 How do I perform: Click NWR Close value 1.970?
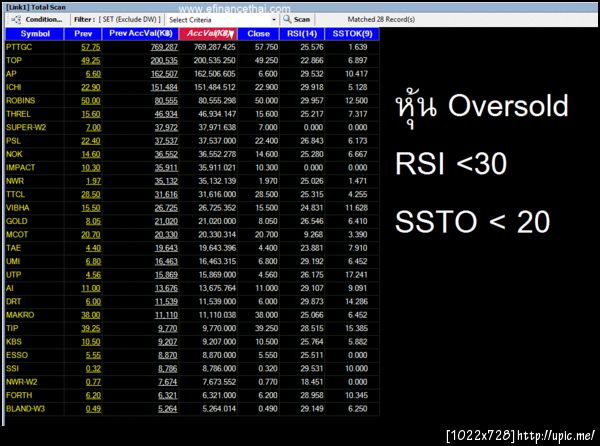pyautogui.click(x=268, y=181)
